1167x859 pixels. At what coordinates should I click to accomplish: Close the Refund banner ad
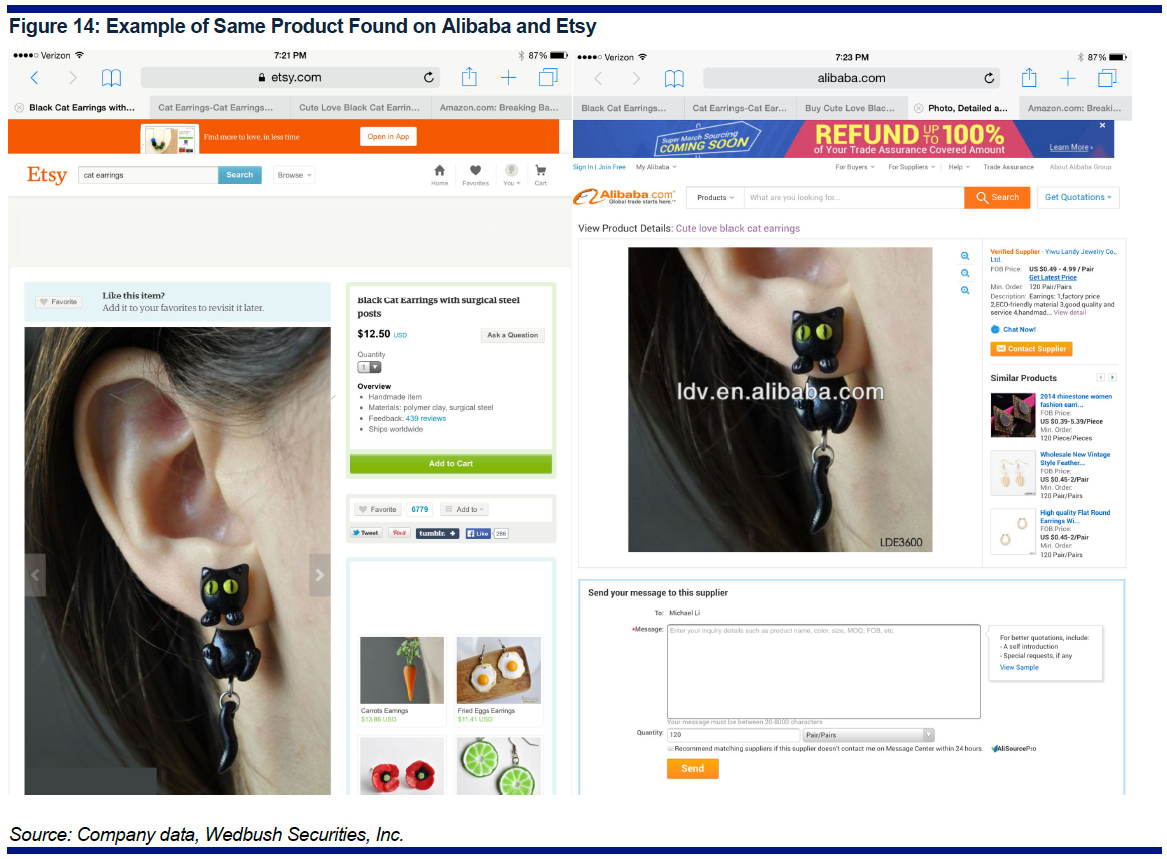pos(1102,126)
